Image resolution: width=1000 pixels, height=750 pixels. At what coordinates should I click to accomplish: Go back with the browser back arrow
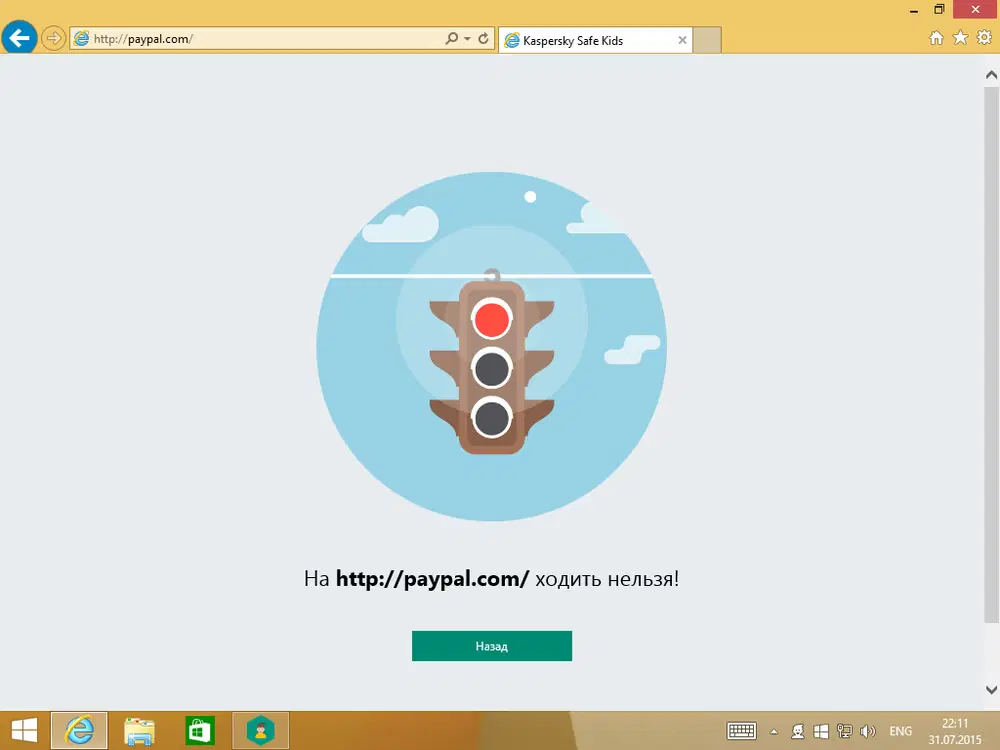point(19,38)
